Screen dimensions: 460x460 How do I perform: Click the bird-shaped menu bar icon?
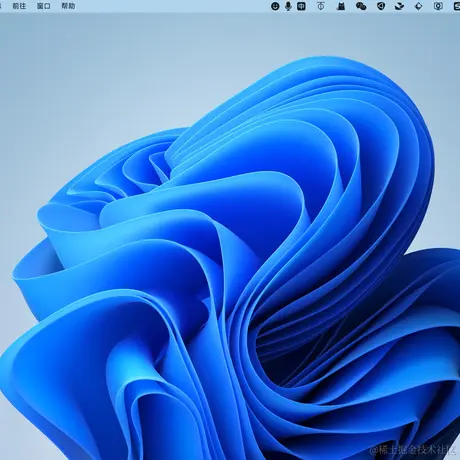coord(399,6)
